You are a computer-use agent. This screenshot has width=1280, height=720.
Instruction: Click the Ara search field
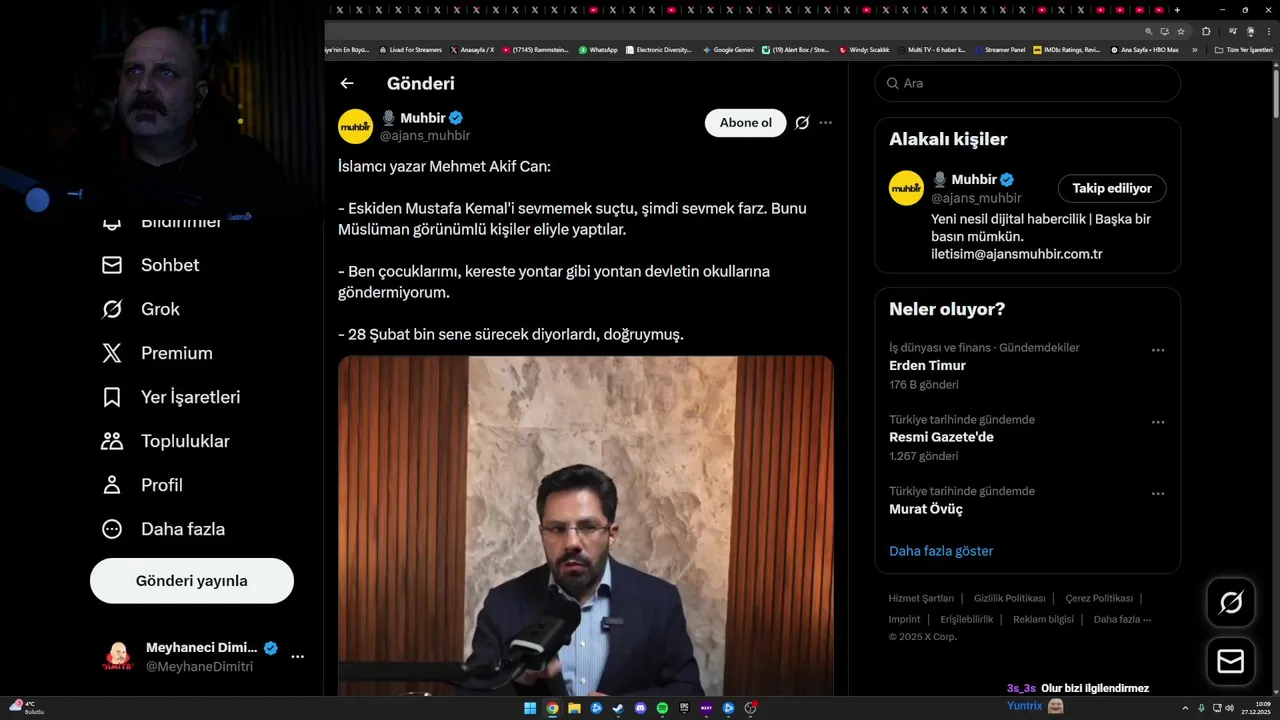[1028, 83]
